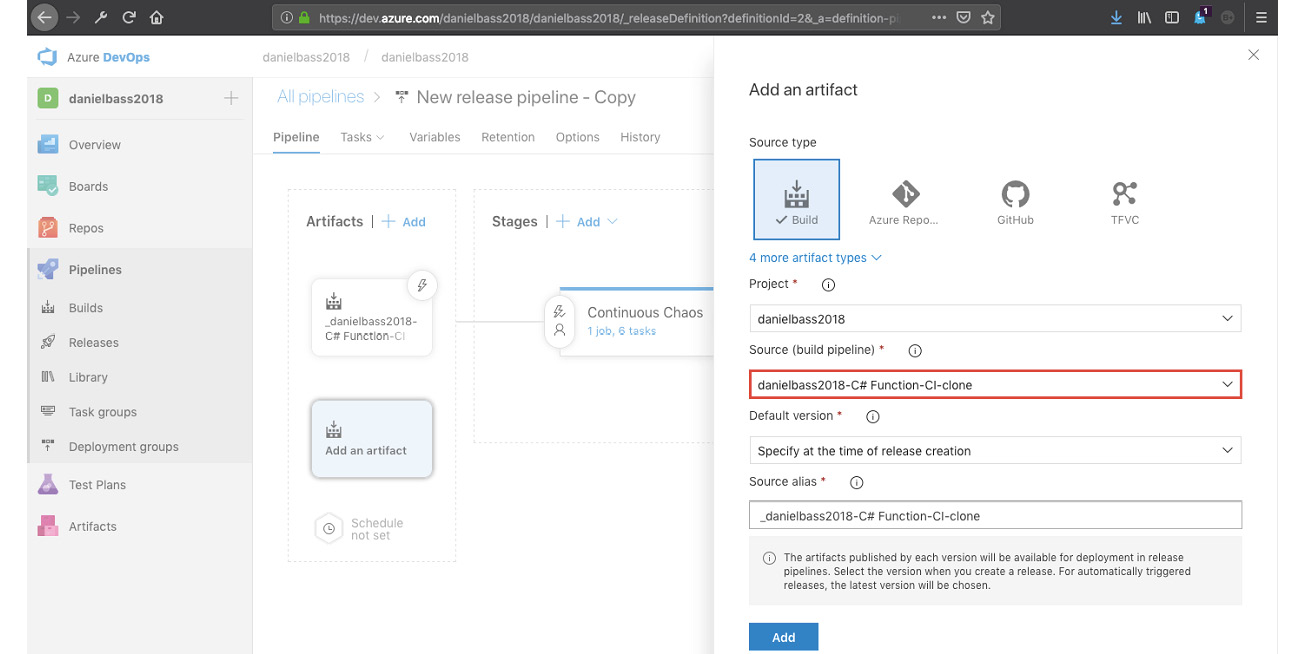Open the page actions ellipsis in address bar
Screen dimensions: 1305x654
pos(939,17)
